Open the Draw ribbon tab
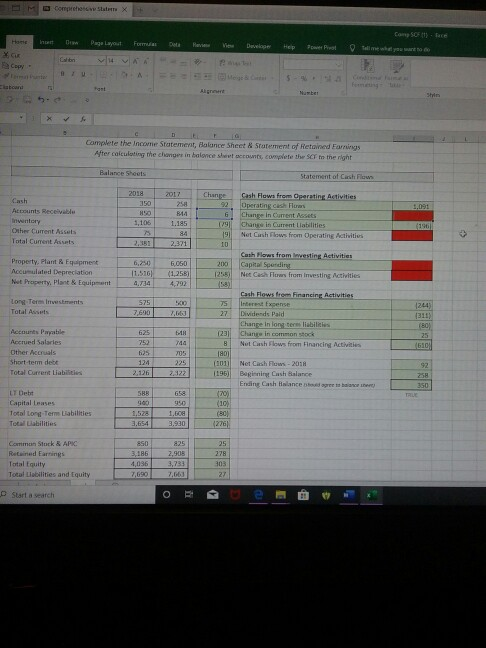The width and height of the screenshot is (486, 648). pos(72,43)
